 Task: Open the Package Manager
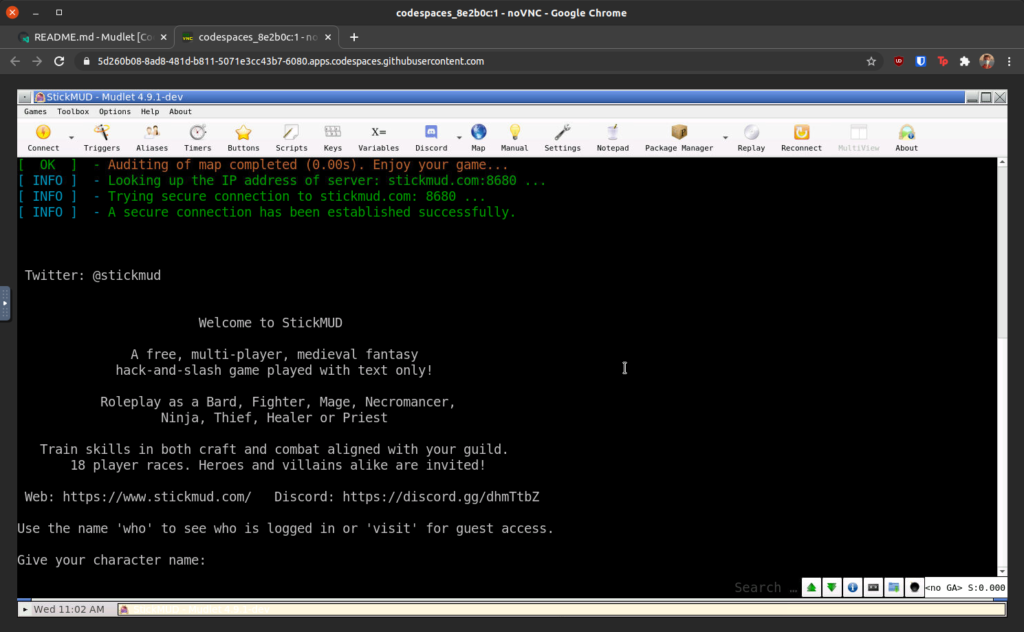[679, 138]
